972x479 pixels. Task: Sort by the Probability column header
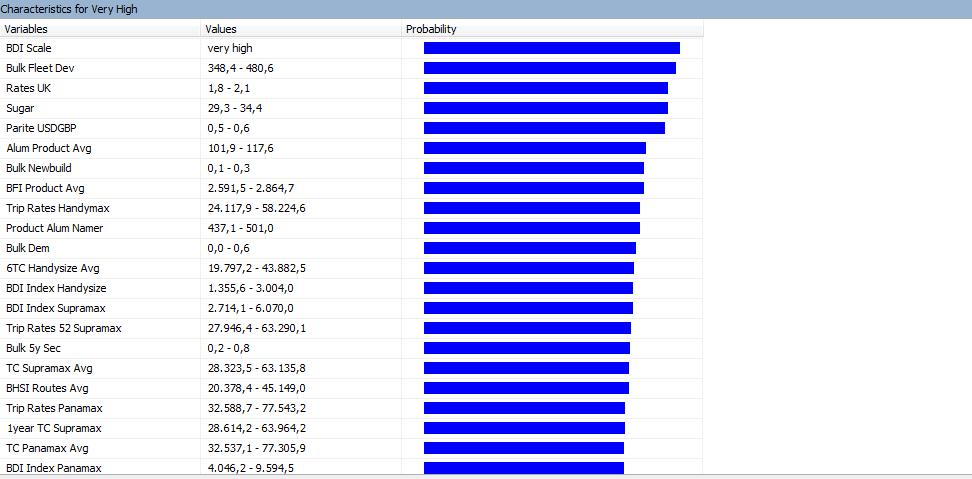click(x=552, y=29)
